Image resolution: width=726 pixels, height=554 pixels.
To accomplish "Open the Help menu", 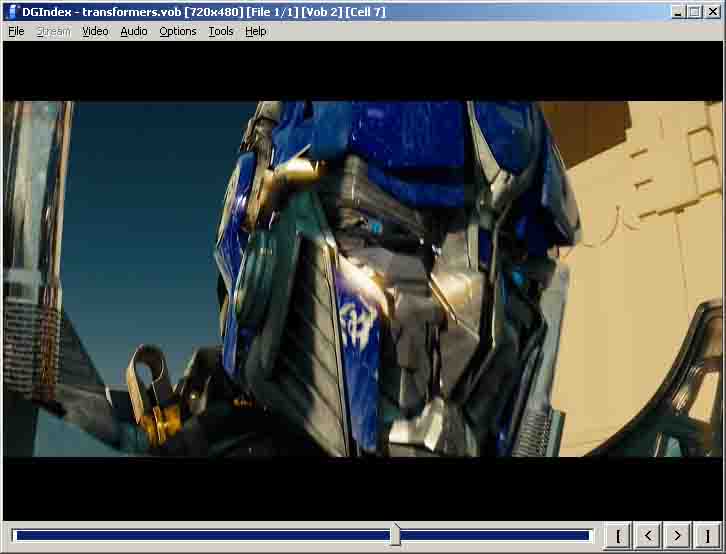I will (x=256, y=31).
